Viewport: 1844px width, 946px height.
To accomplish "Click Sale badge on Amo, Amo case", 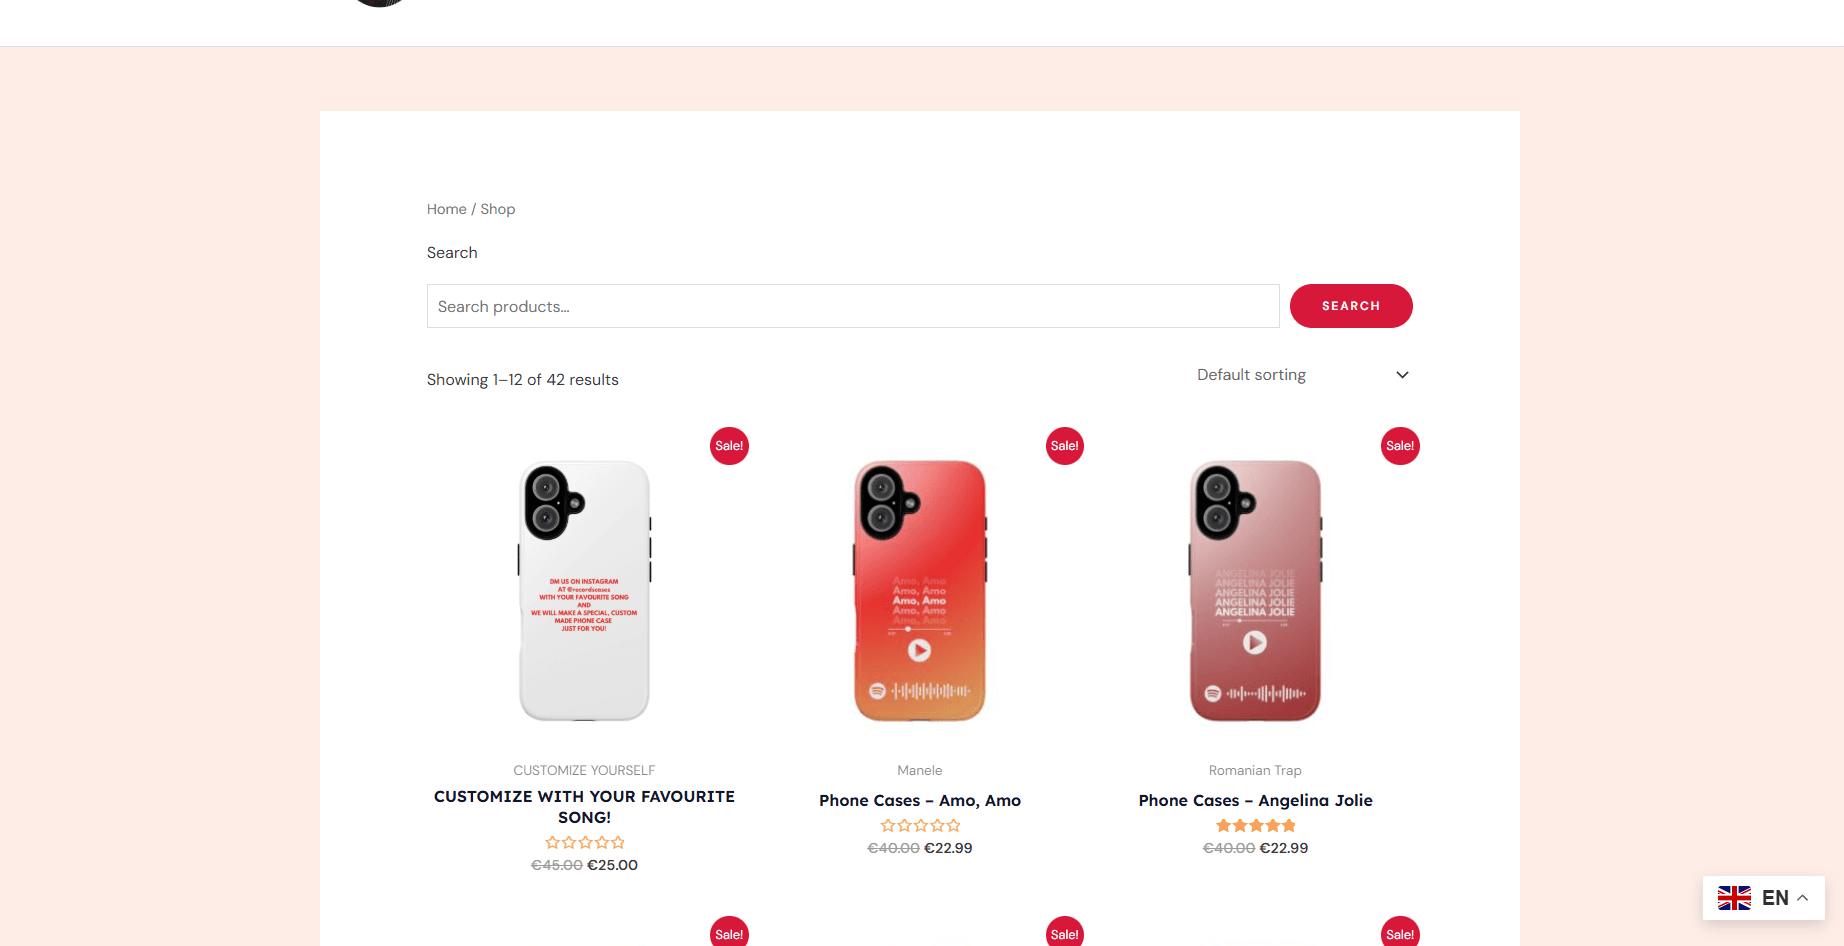I will point(1064,446).
